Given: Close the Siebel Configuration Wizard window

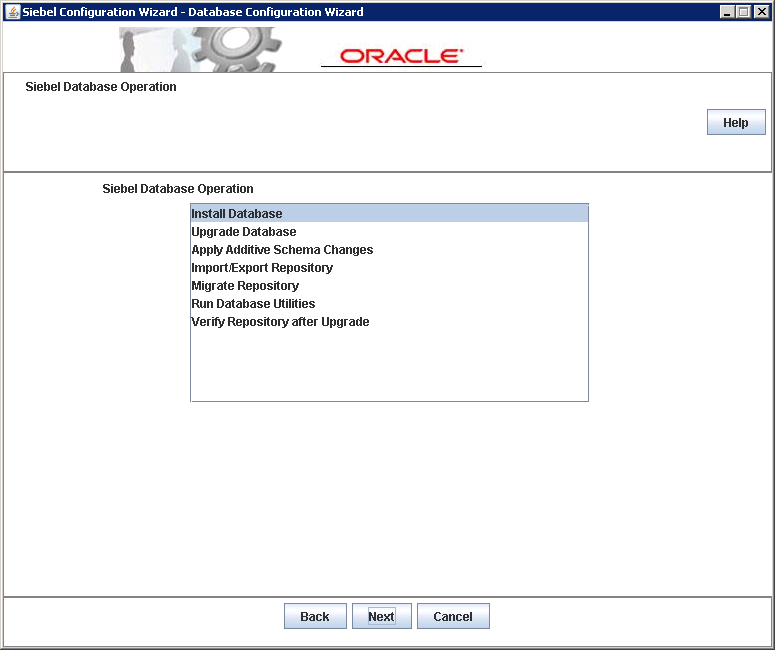Looking at the screenshot, I should [x=762, y=12].
